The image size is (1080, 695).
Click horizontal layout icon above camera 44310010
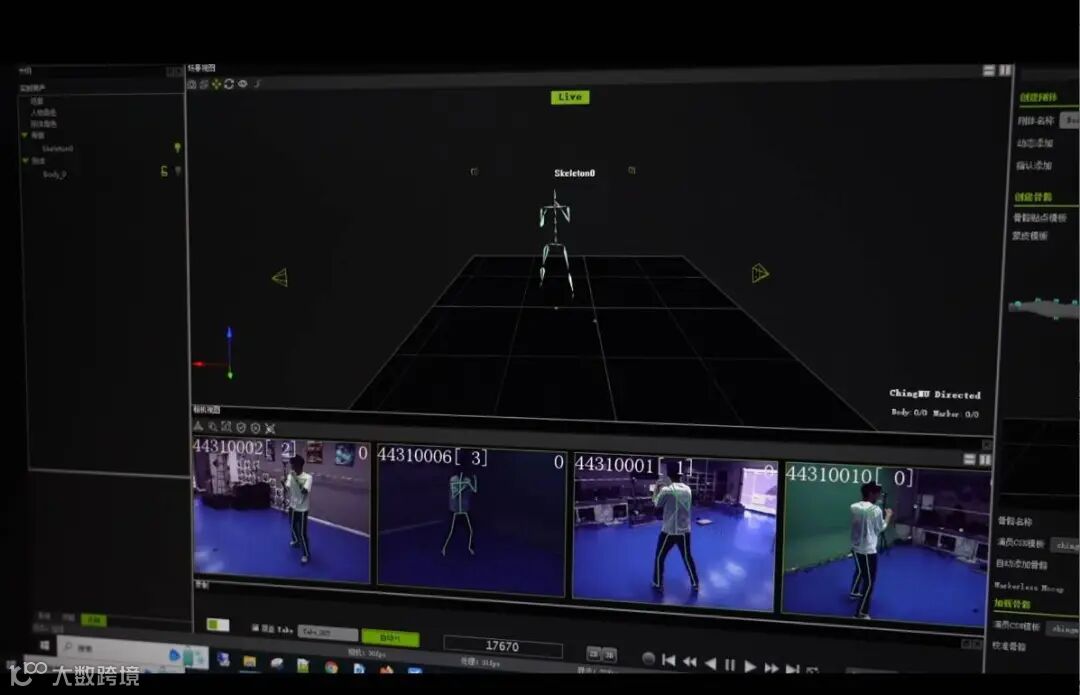(x=969, y=459)
